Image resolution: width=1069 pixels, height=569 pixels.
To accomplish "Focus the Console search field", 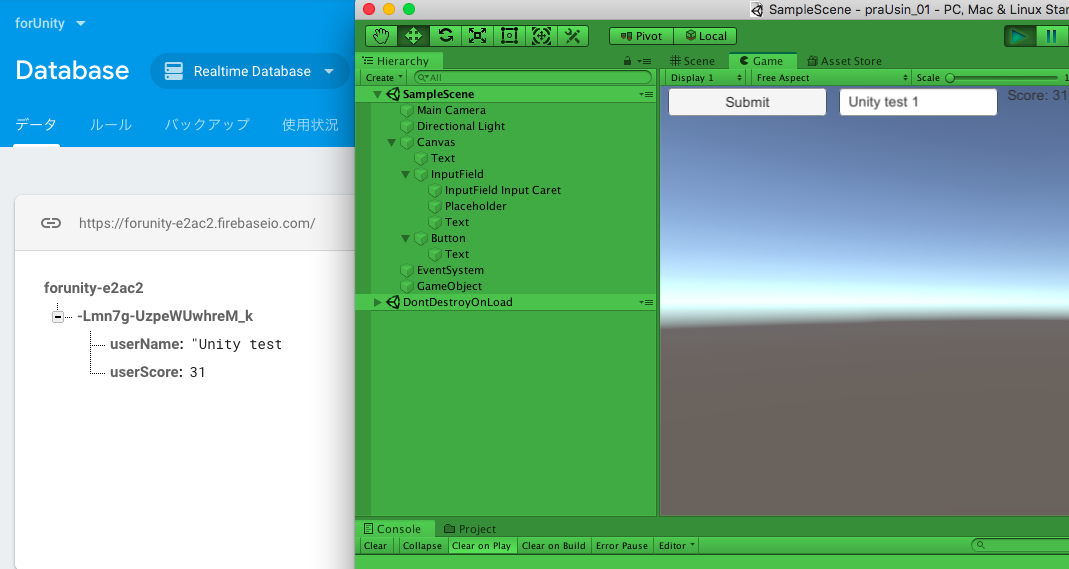I will pyautogui.click(x=1020, y=545).
